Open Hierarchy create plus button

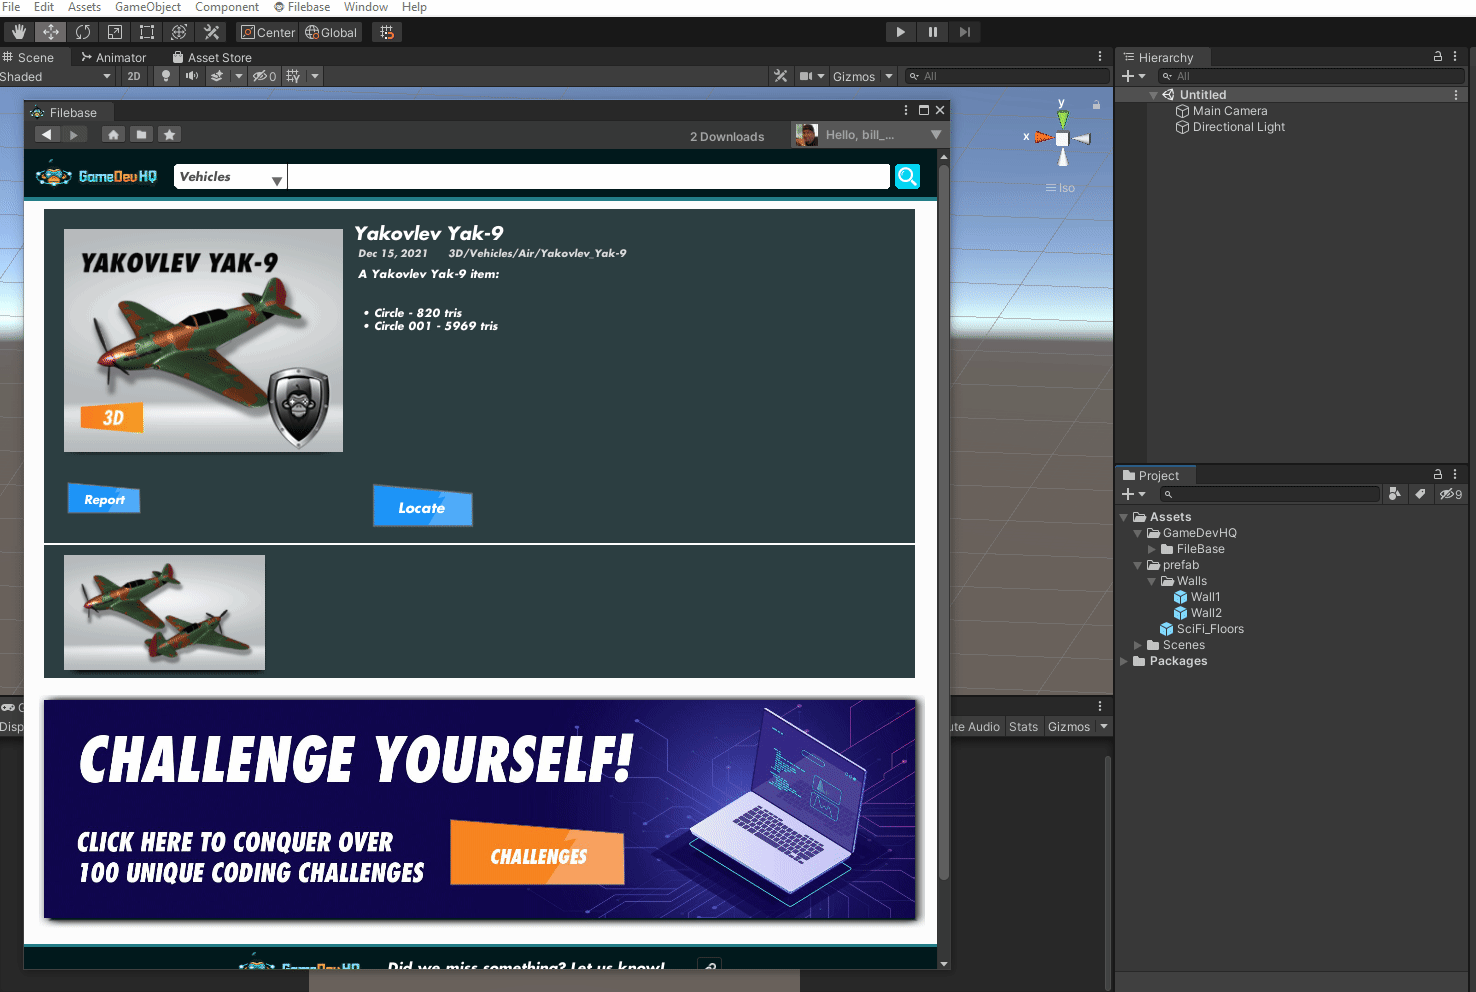pos(1133,76)
